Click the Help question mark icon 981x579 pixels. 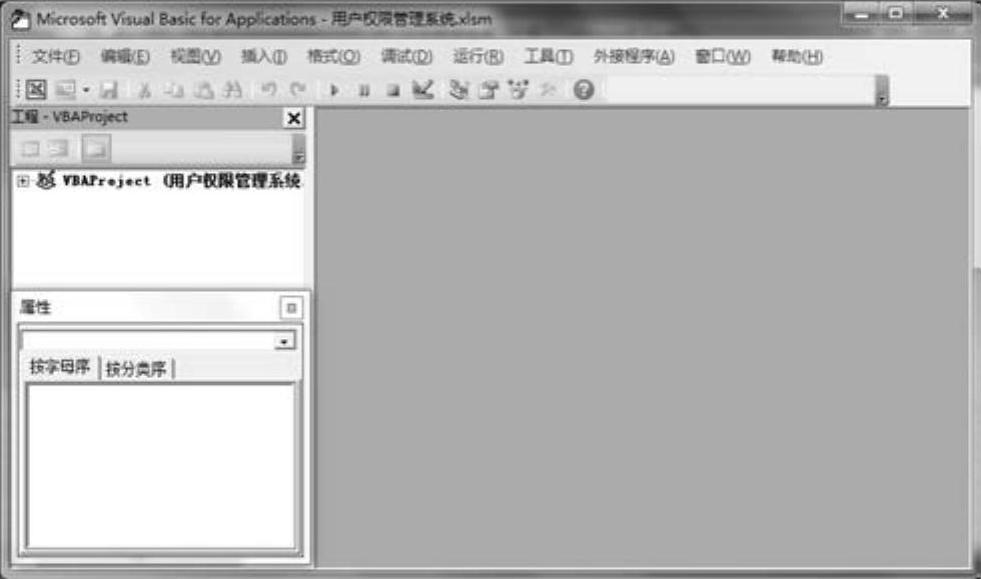coord(583,90)
